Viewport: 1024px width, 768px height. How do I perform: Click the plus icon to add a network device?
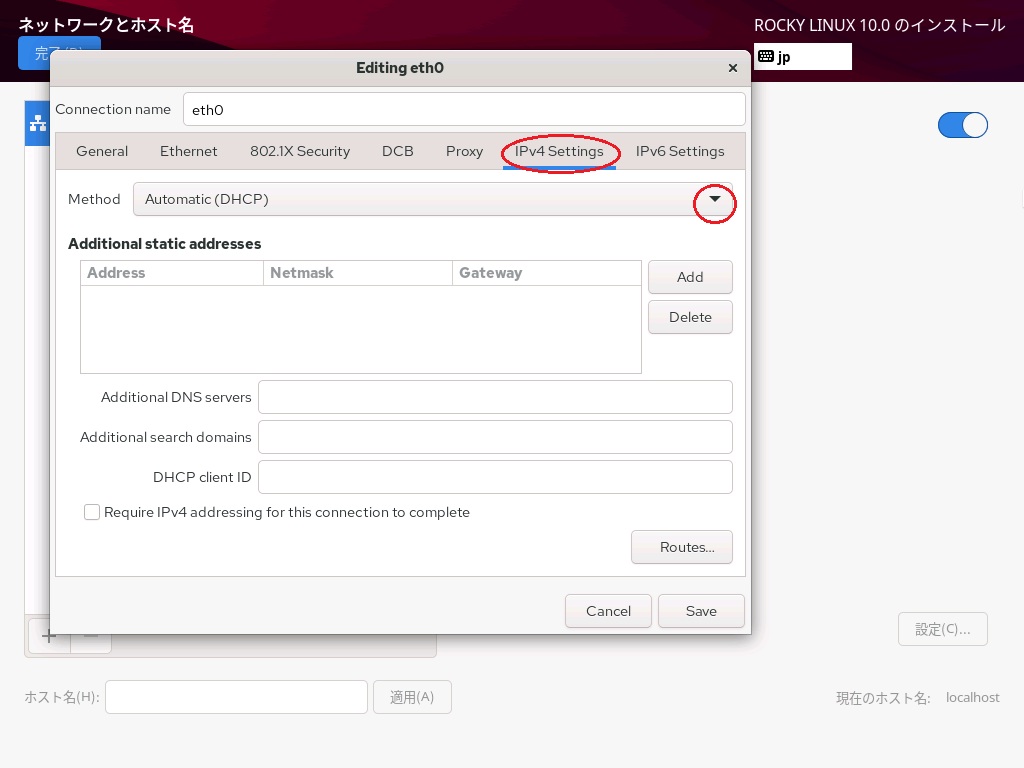[x=48, y=635]
